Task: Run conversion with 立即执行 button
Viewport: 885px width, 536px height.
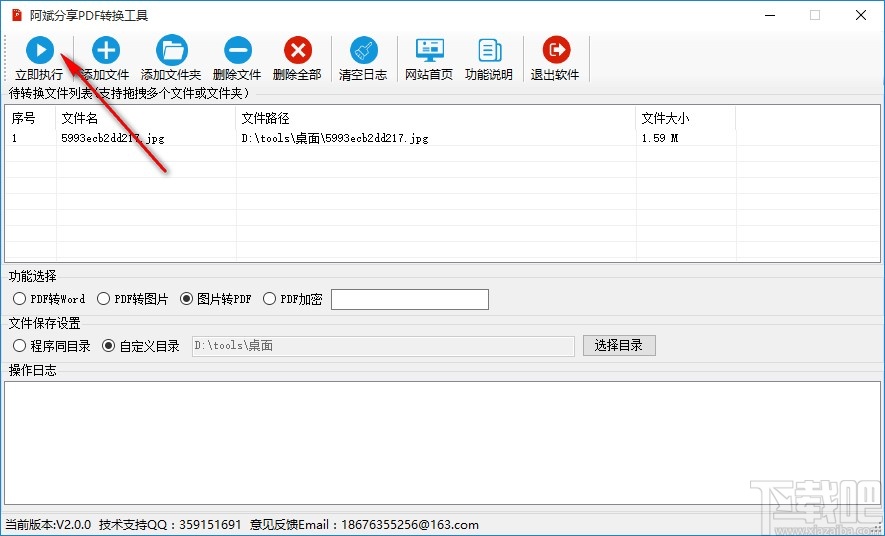Action: [39, 59]
